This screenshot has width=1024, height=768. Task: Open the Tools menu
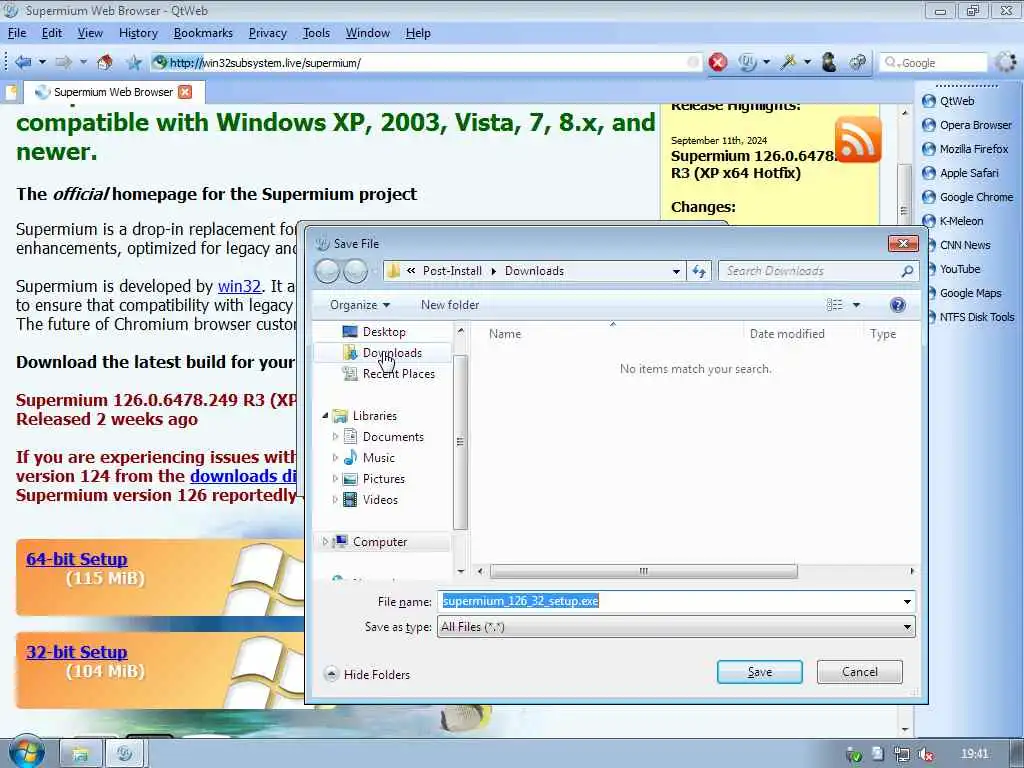pyautogui.click(x=316, y=33)
